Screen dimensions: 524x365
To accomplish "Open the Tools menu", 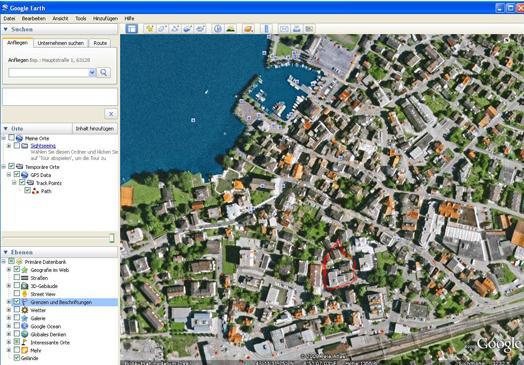I will click(81, 19).
